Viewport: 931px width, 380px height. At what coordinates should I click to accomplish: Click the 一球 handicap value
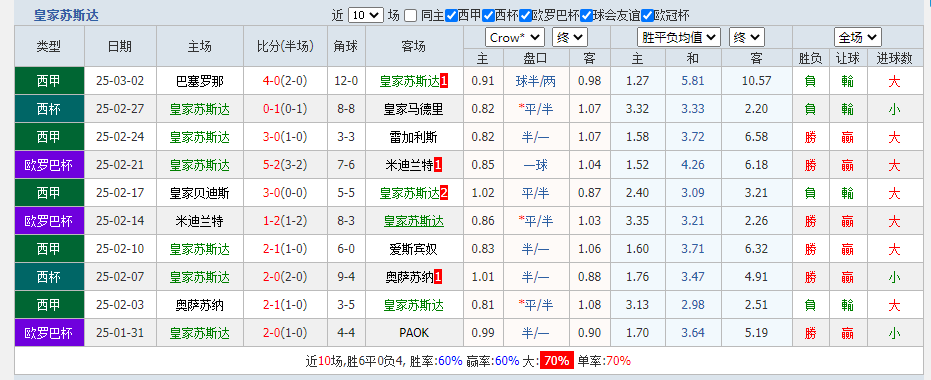click(x=536, y=165)
